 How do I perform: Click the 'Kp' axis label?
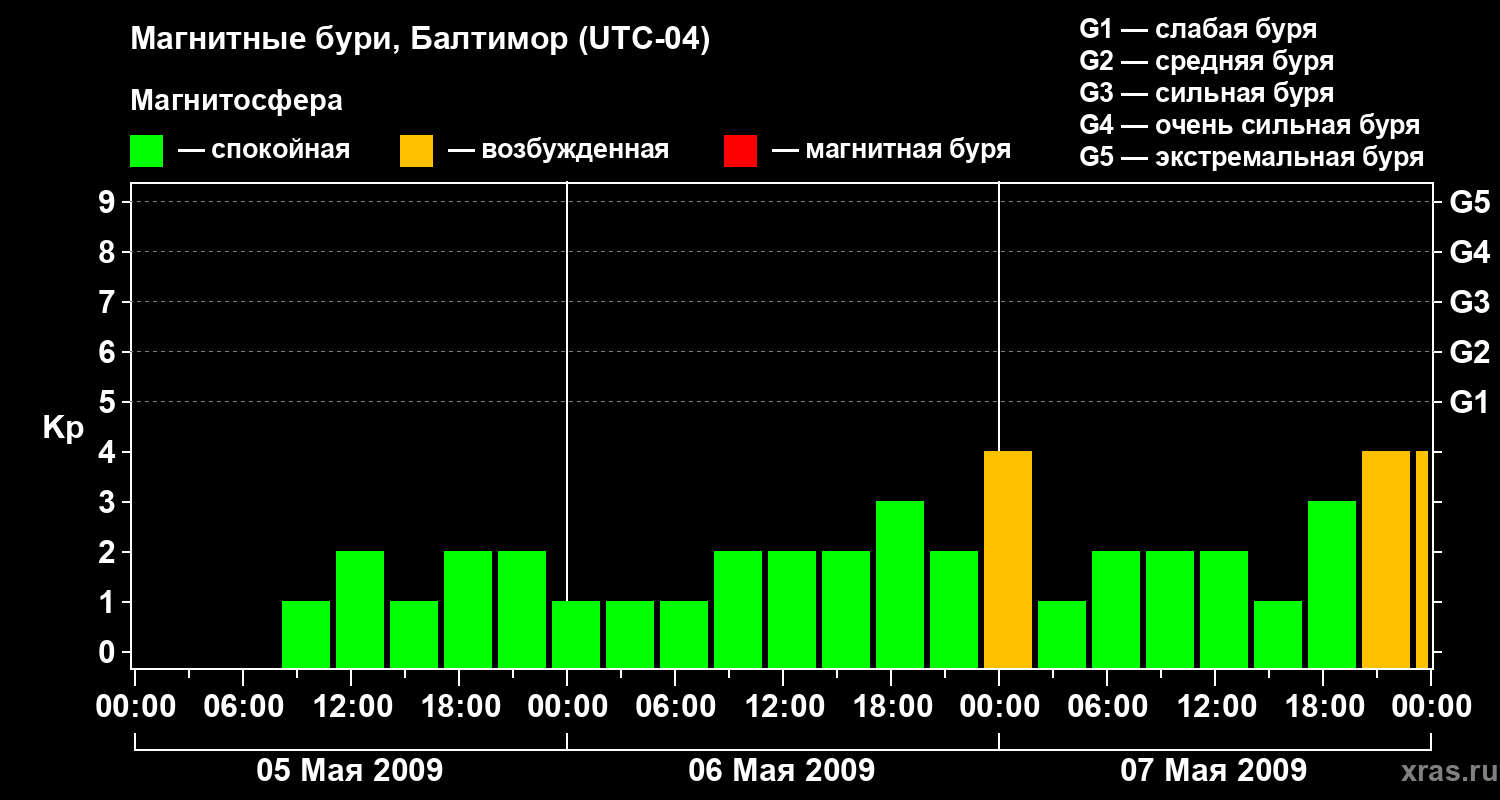(63, 428)
